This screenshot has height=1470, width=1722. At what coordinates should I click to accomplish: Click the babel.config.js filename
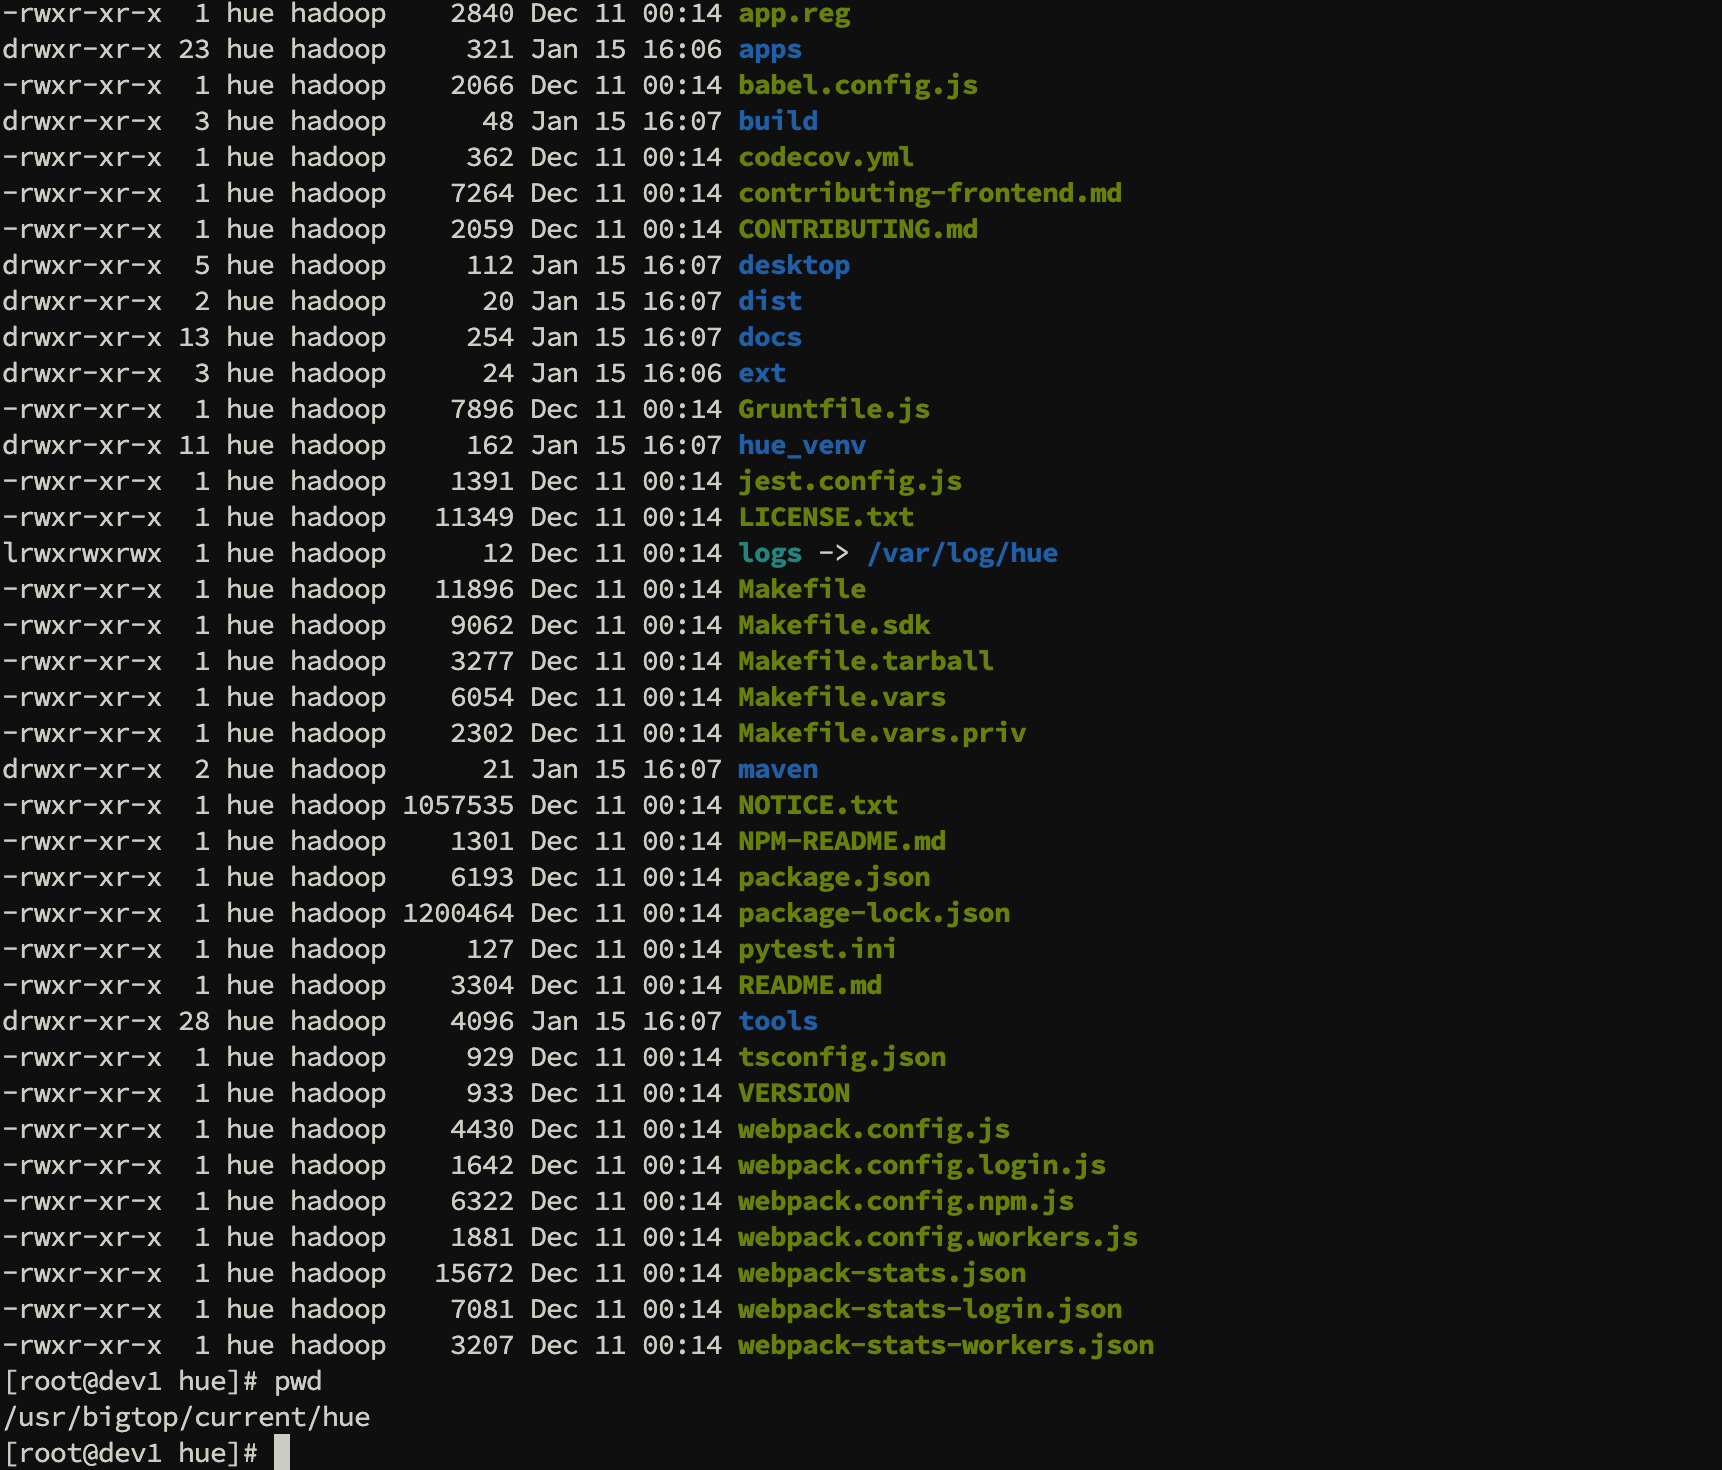pos(857,86)
